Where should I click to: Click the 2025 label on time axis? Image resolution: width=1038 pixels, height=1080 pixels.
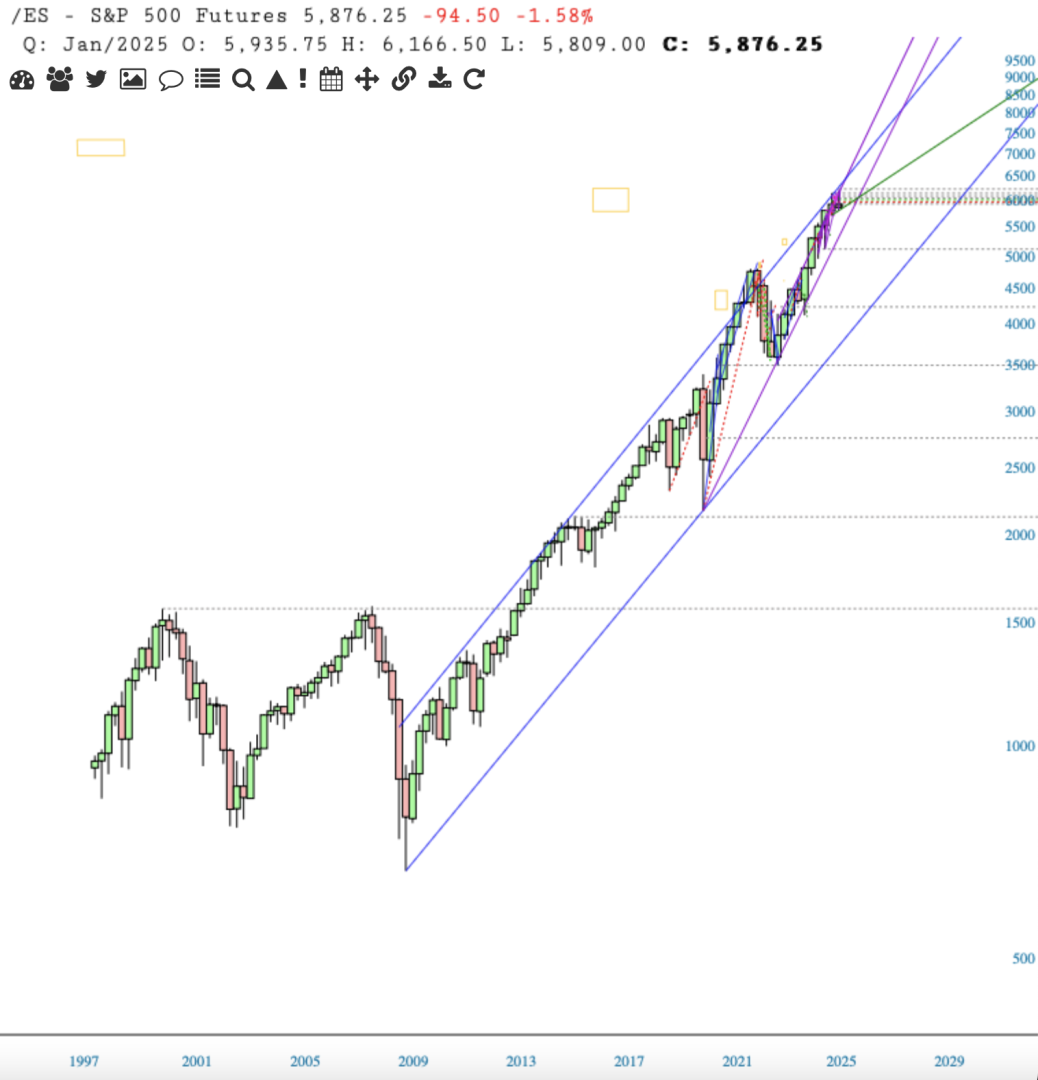[841, 1061]
